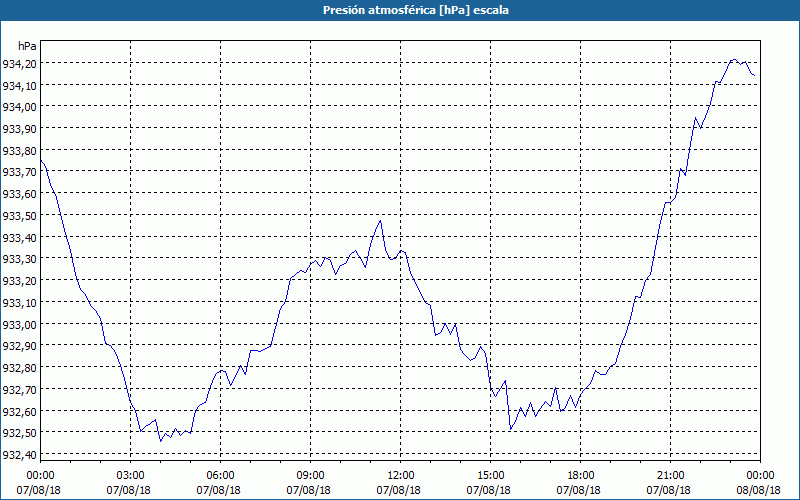This screenshot has width=800, height=500.
Task: Select the 934,10 y-axis value
Action: pos(19,85)
